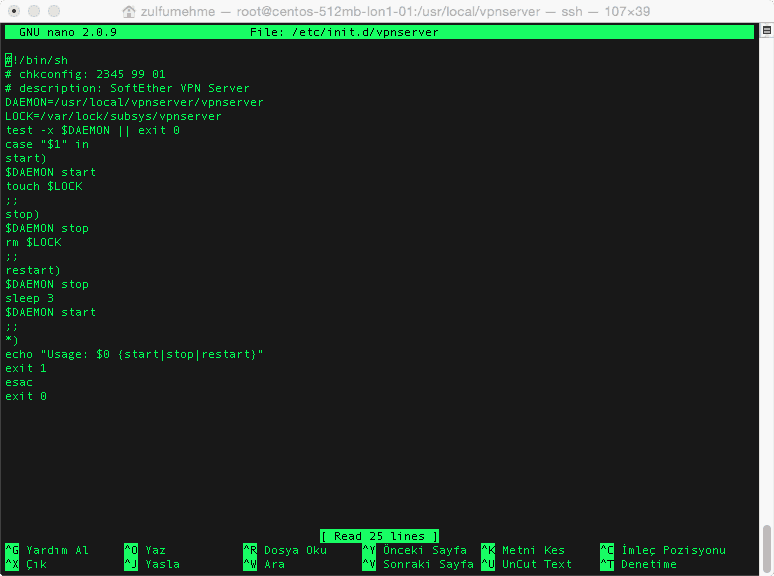
Task: Click the "Read 25 lines" status message
Action: tap(379, 536)
